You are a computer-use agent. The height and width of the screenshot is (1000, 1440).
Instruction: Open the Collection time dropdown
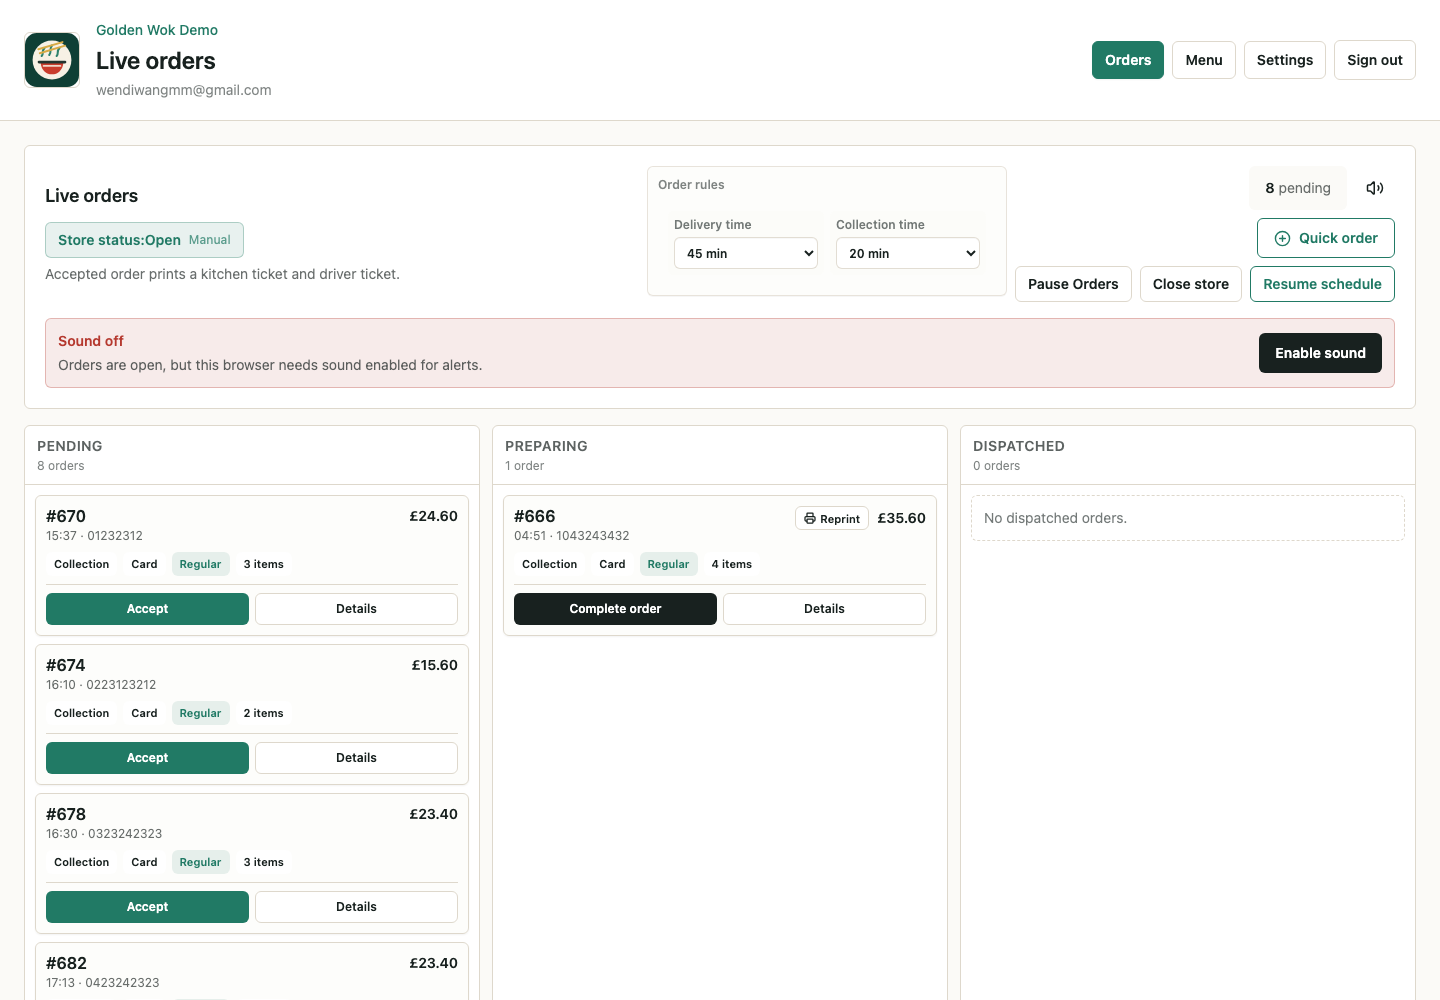(908, 253)
